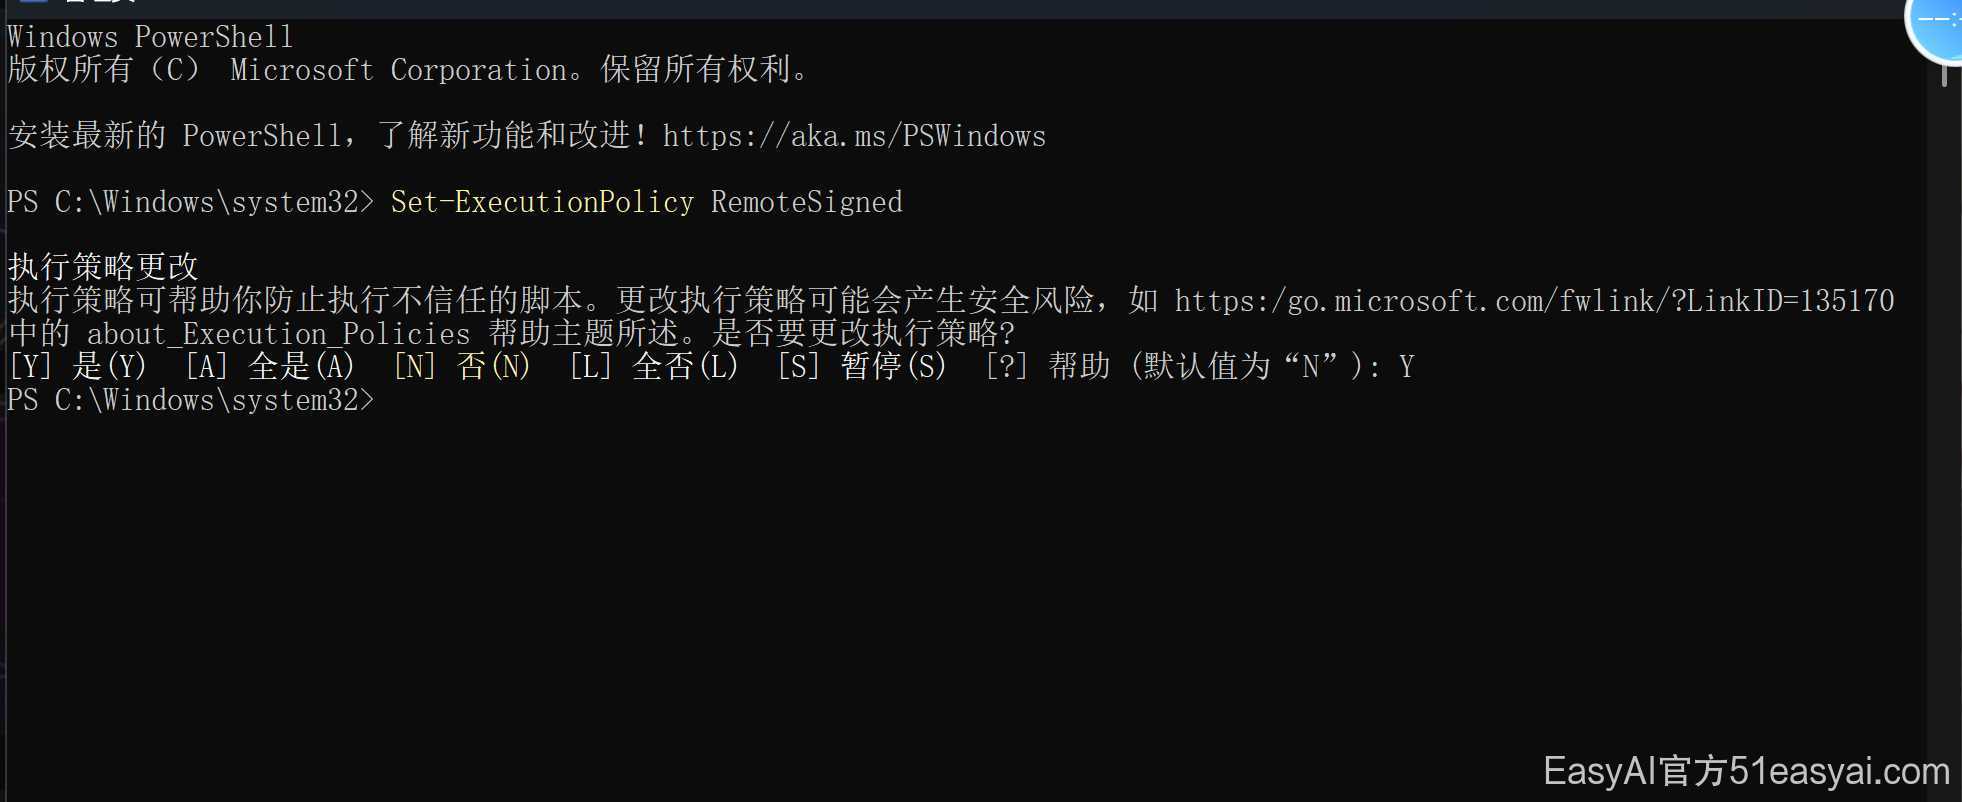
Task: Click the Windows PowerShell header line
Action: point(150,37)
